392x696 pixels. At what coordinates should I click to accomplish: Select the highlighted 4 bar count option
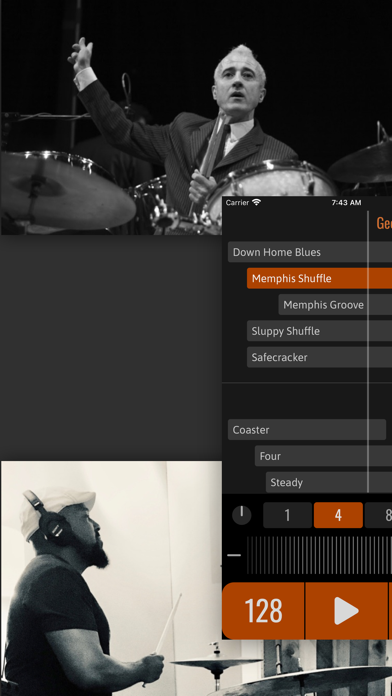click(338, 515)
